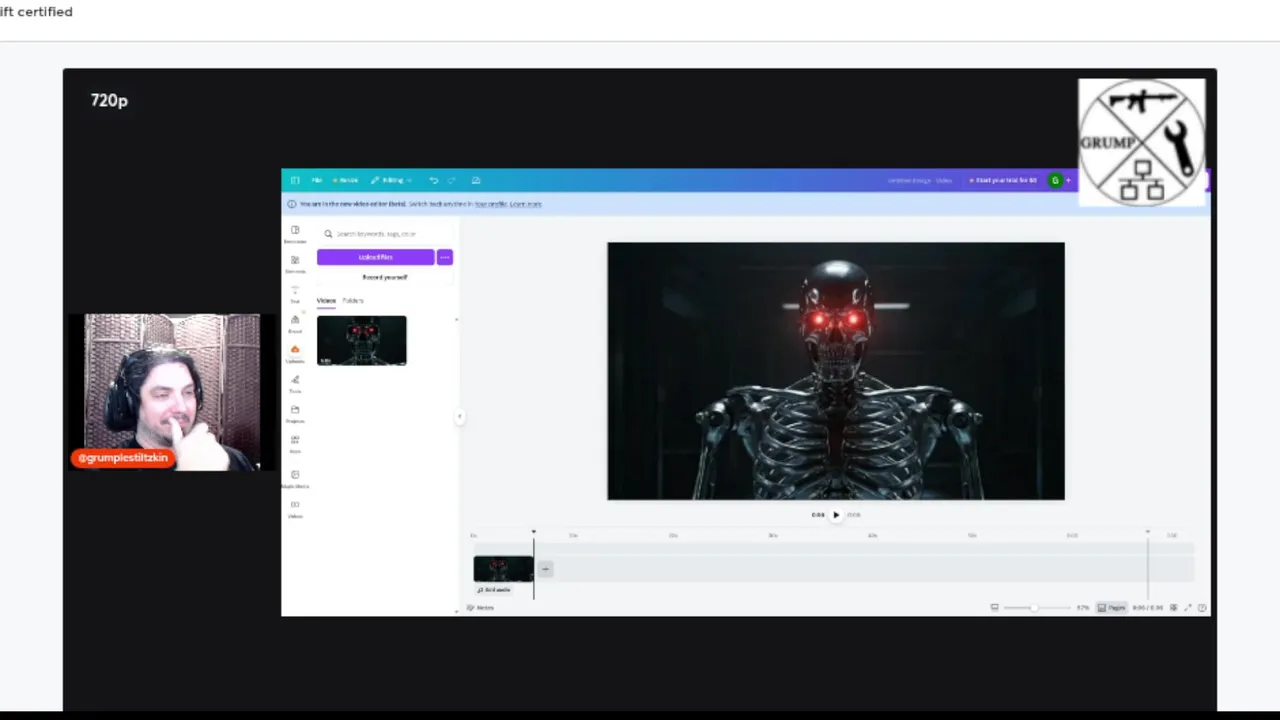Click the Add audio label under the clip
The image size is (1280, 720).
tap(494, 590)
